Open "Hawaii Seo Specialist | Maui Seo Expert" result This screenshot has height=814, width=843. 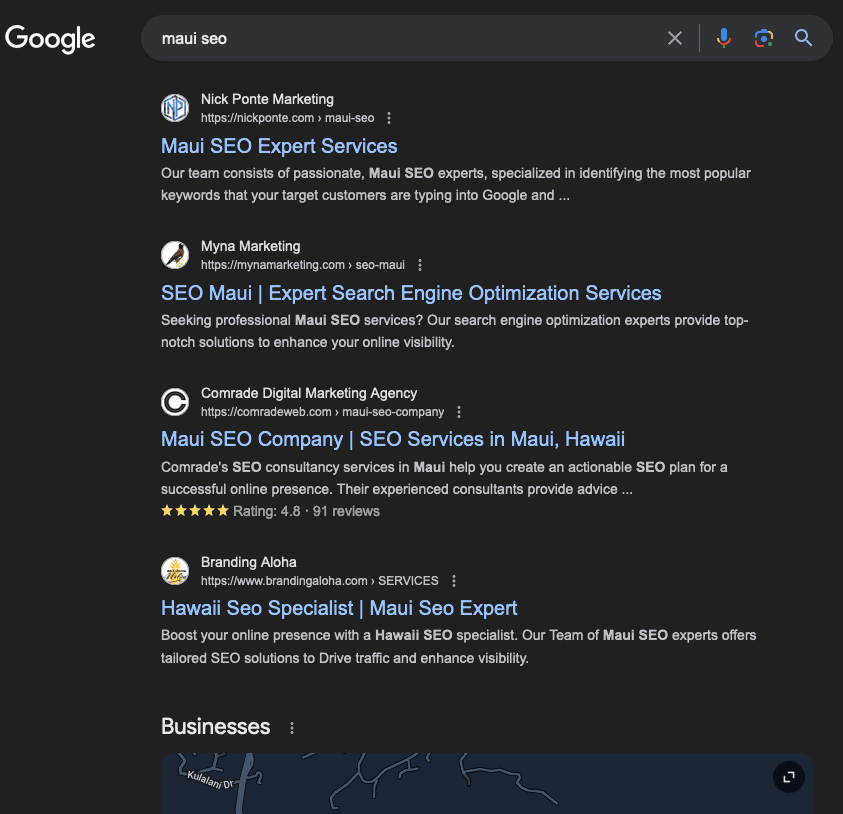339,608
